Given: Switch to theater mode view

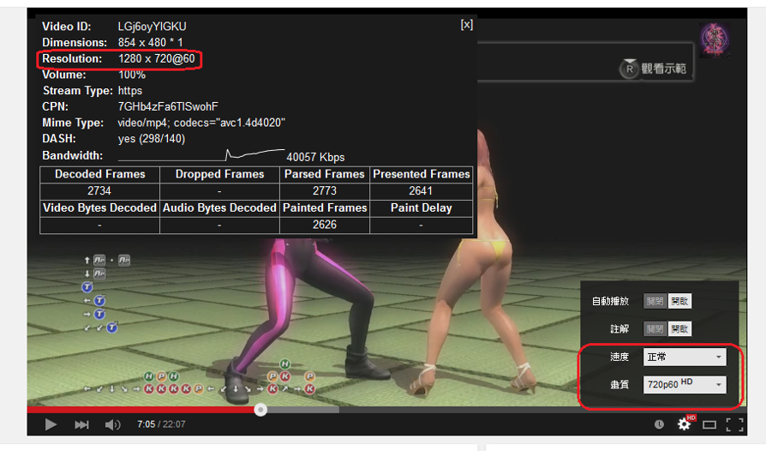Looking at the screenshot, I should [709, 425].
